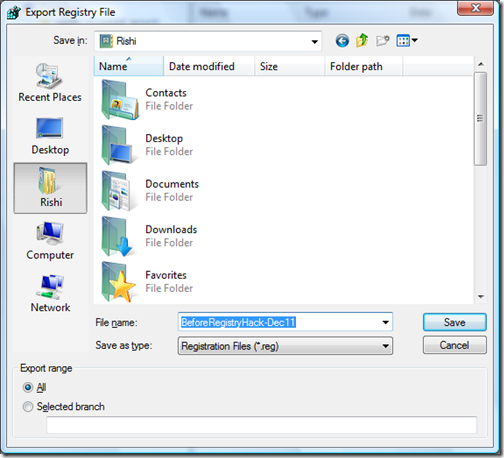
Task: Click the file list scrollbar thumb
Action: [x=480, y=119]
